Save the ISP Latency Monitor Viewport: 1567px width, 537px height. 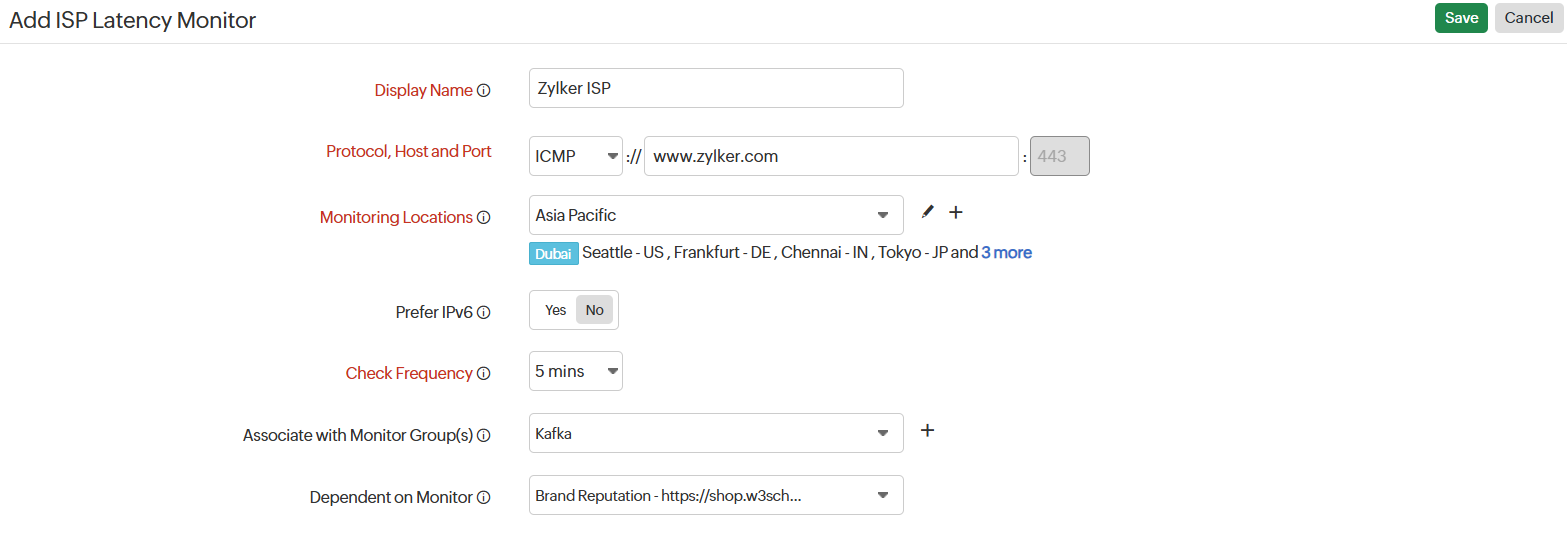tap(1461, 18)
